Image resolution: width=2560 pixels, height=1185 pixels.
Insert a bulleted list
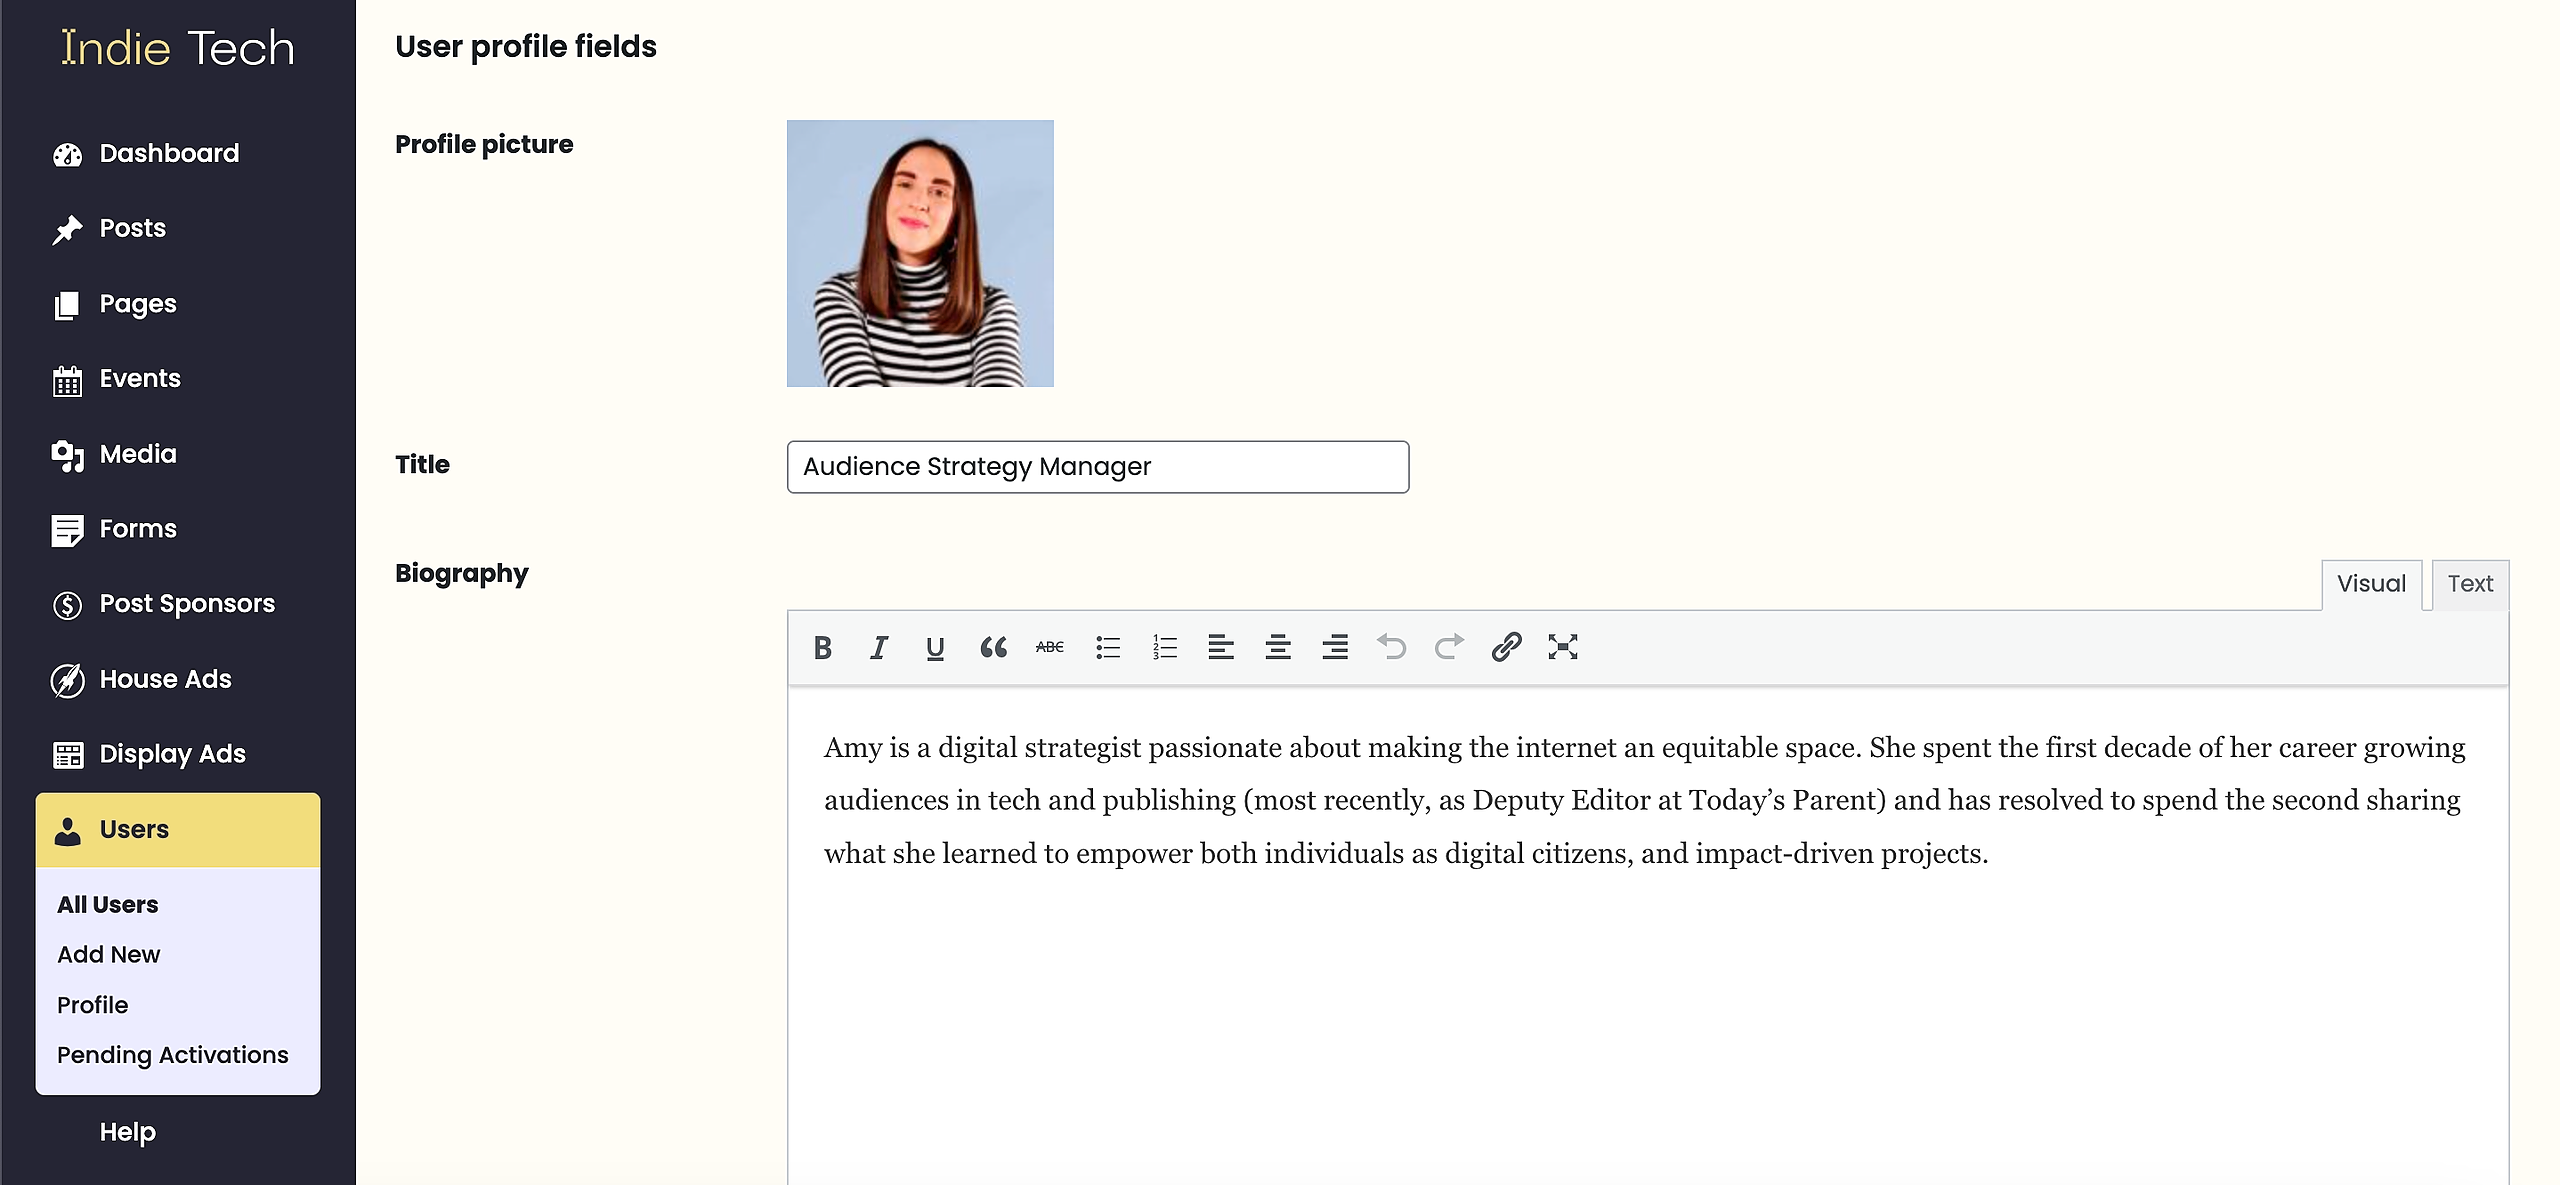click(x=1107, y=648)
